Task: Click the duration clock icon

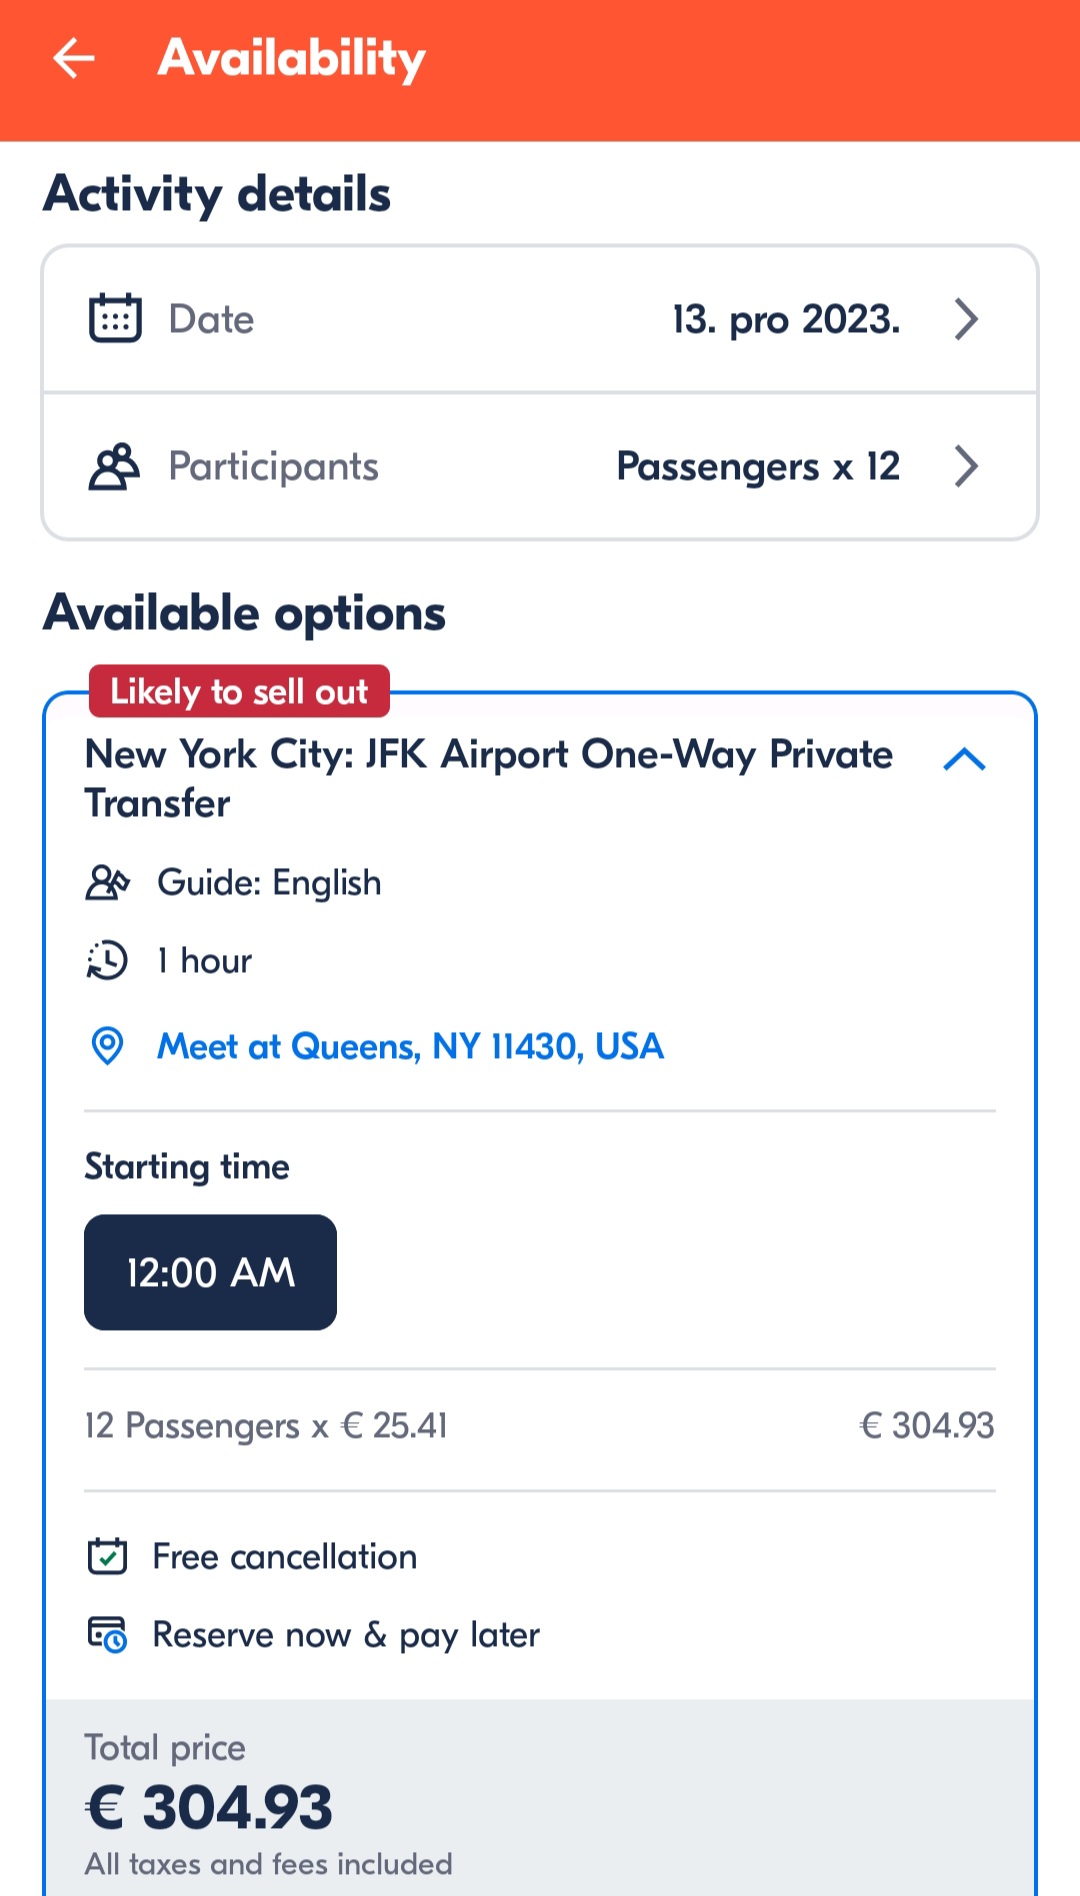Action: (107, 961)
